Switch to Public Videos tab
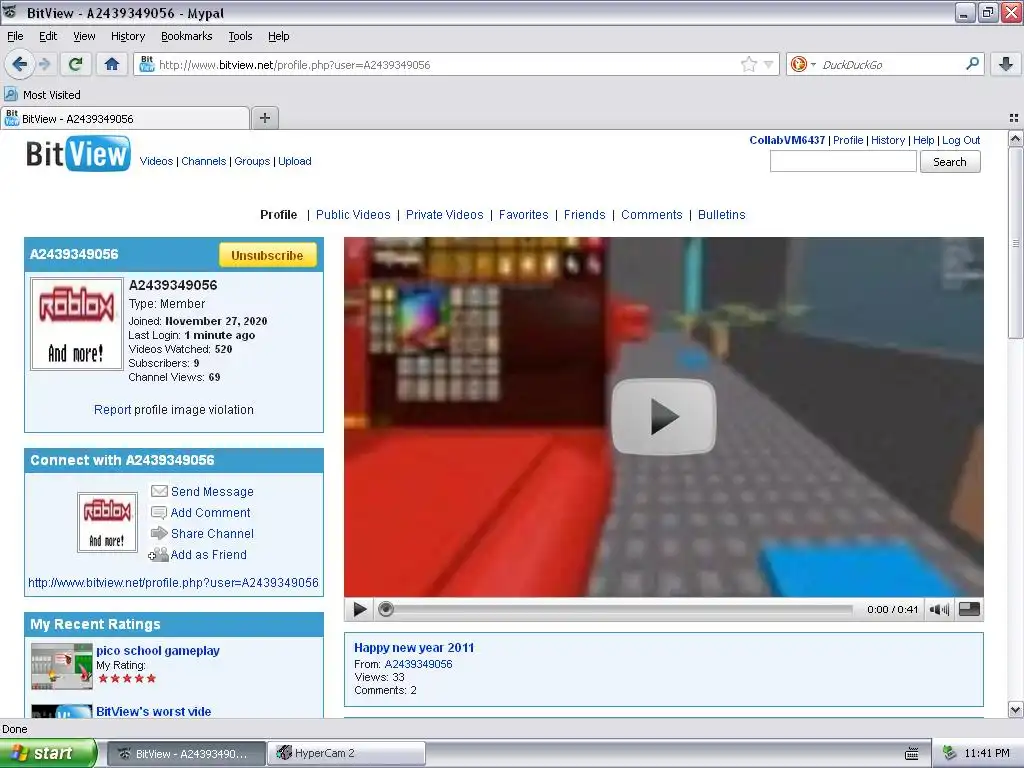1024x768 pixels. click(353, 215)
